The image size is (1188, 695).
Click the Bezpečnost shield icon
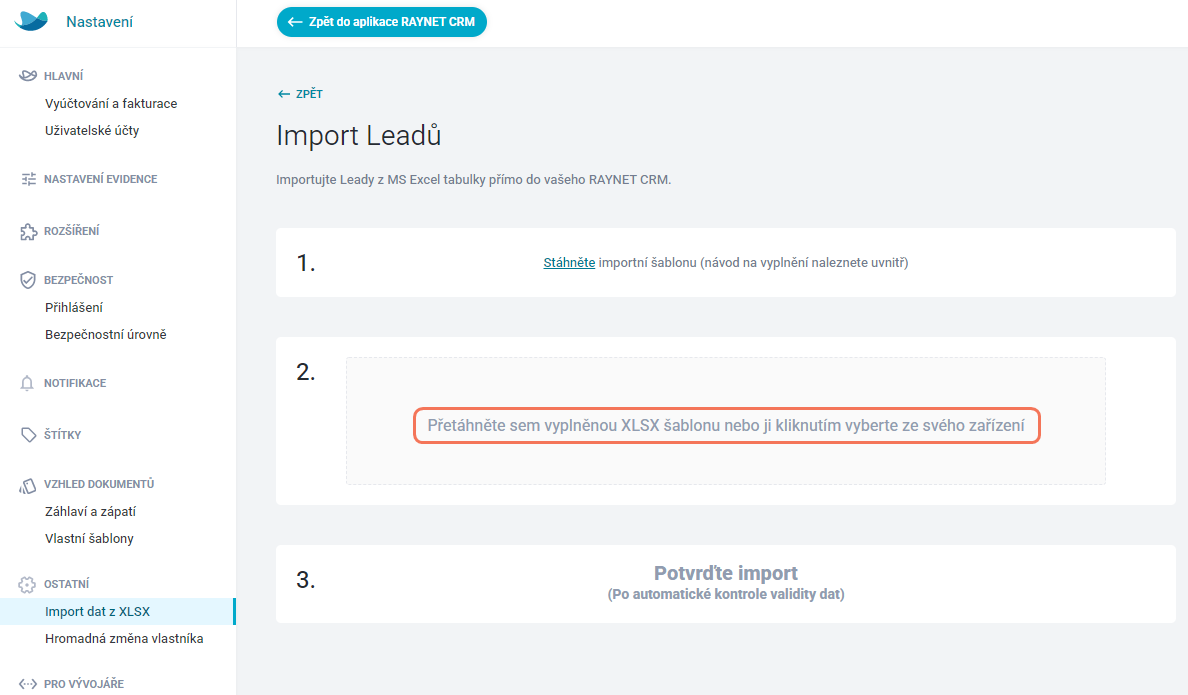28,280
